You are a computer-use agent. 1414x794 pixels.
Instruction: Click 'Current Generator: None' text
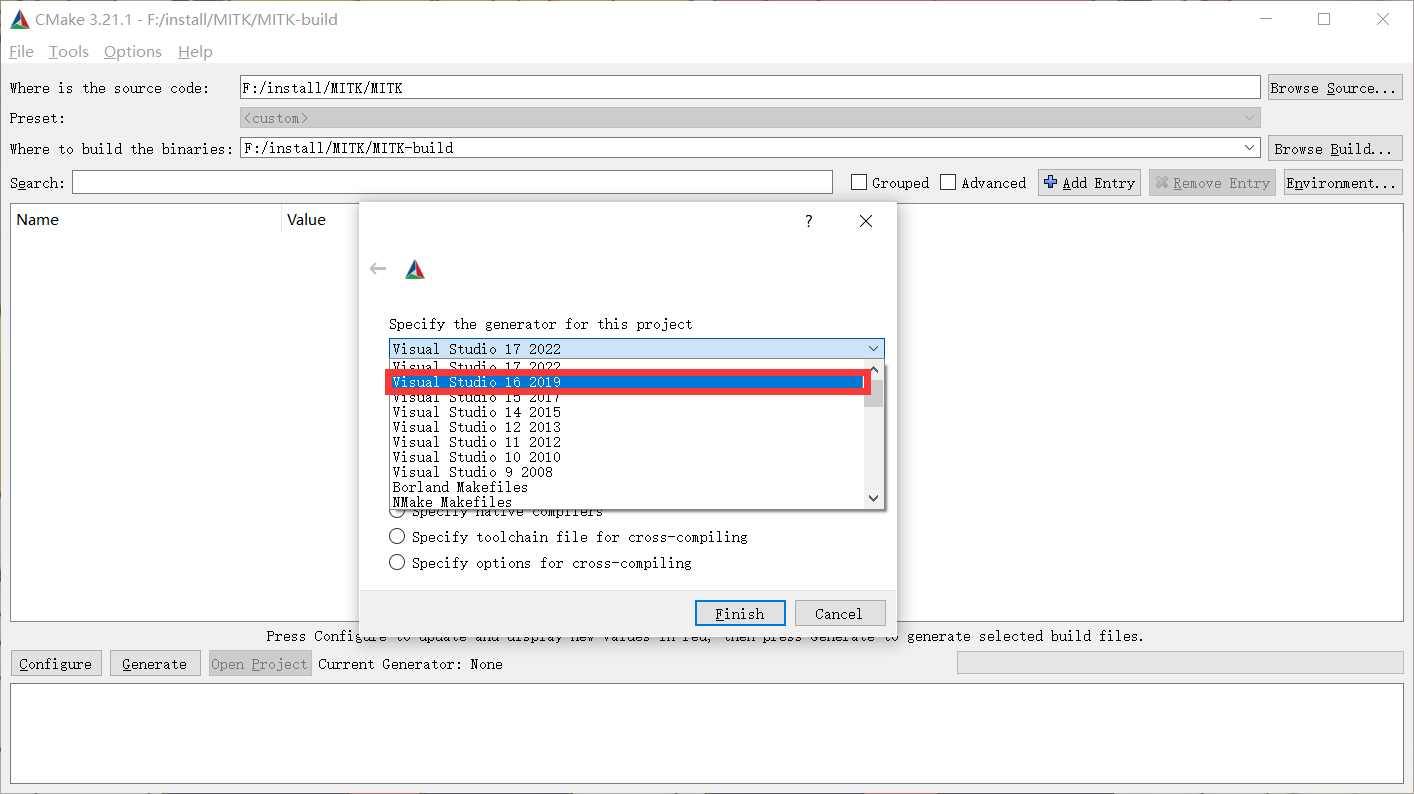[x=410, y=664]
